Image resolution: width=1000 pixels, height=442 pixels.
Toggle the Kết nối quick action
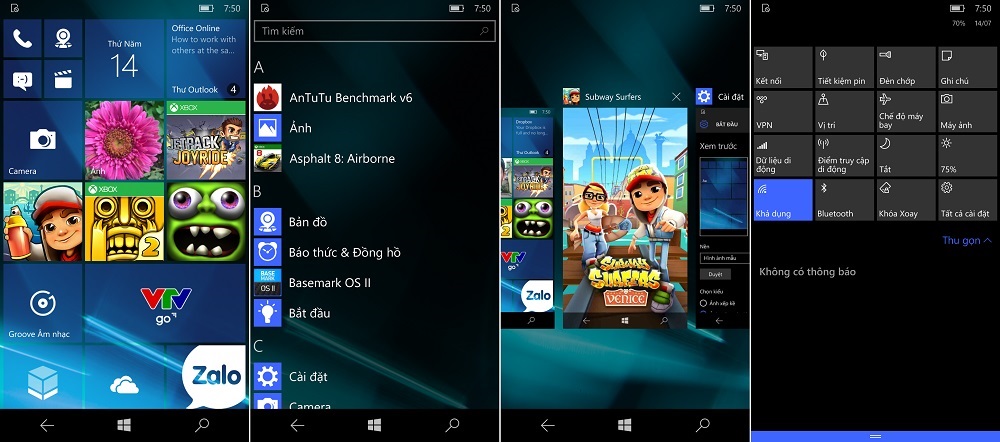pos(783,67)
